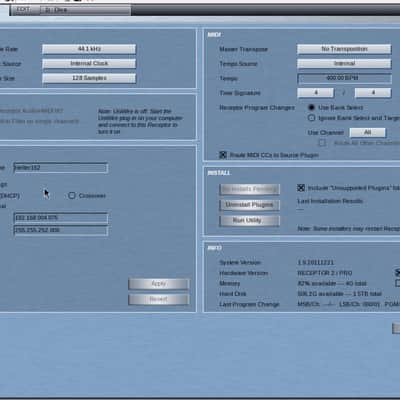Toggle Route MIDI CCs to Source Plugin checkbox

coord(223,155)
